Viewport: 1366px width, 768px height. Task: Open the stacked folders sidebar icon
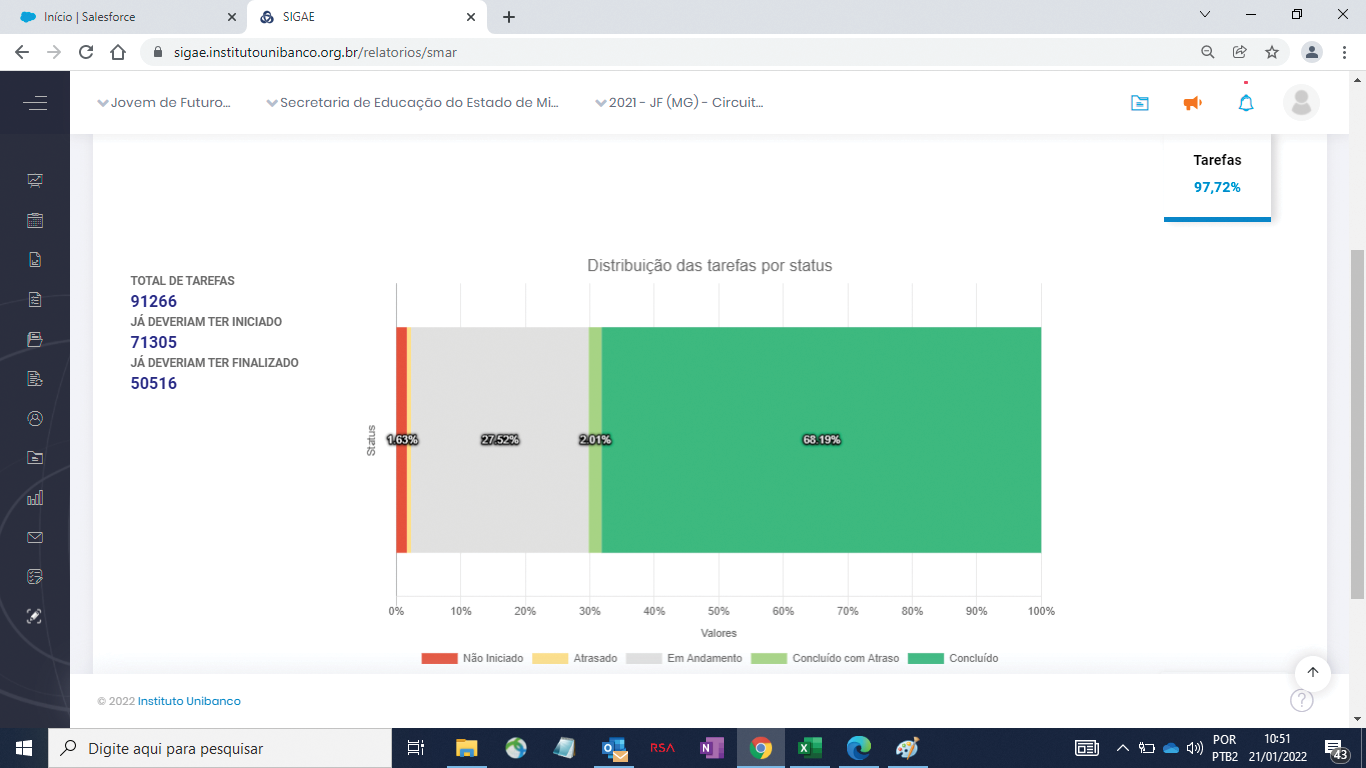point(35,339)
